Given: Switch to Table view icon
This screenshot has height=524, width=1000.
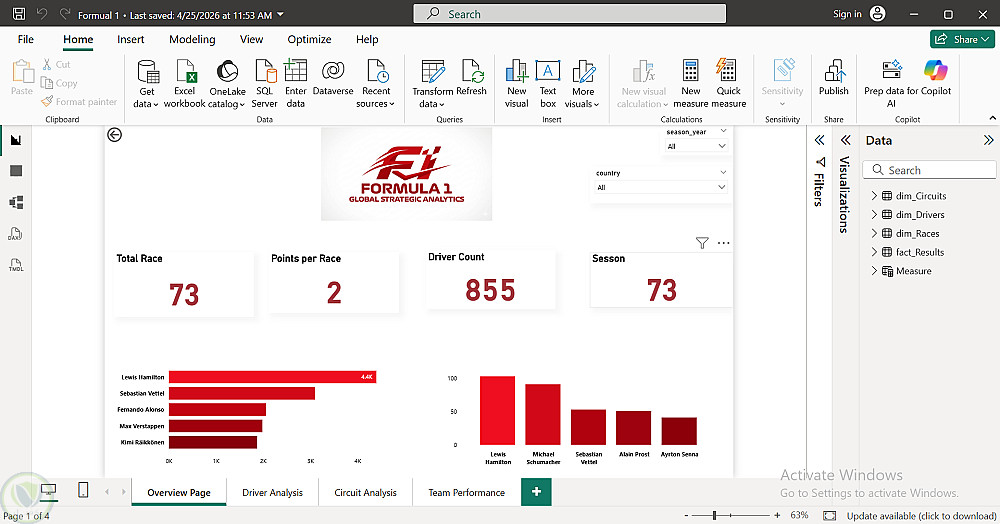Looking at the screenshot, I should (16, 171).
